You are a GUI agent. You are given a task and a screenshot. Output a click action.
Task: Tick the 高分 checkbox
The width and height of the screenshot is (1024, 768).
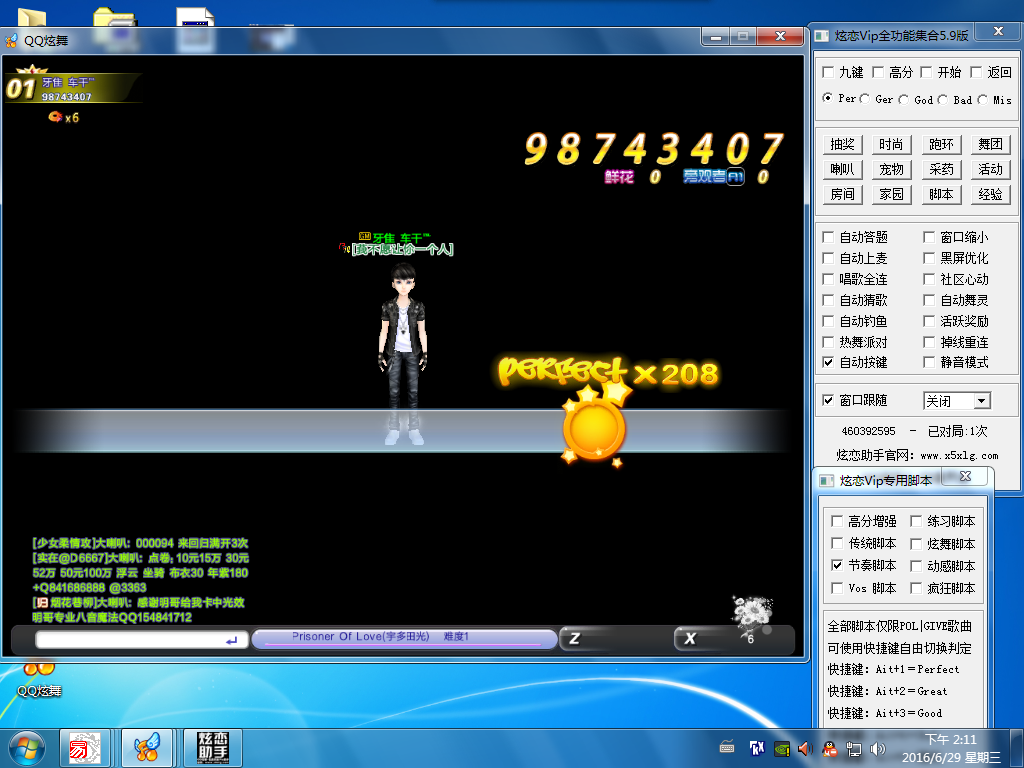878,72
